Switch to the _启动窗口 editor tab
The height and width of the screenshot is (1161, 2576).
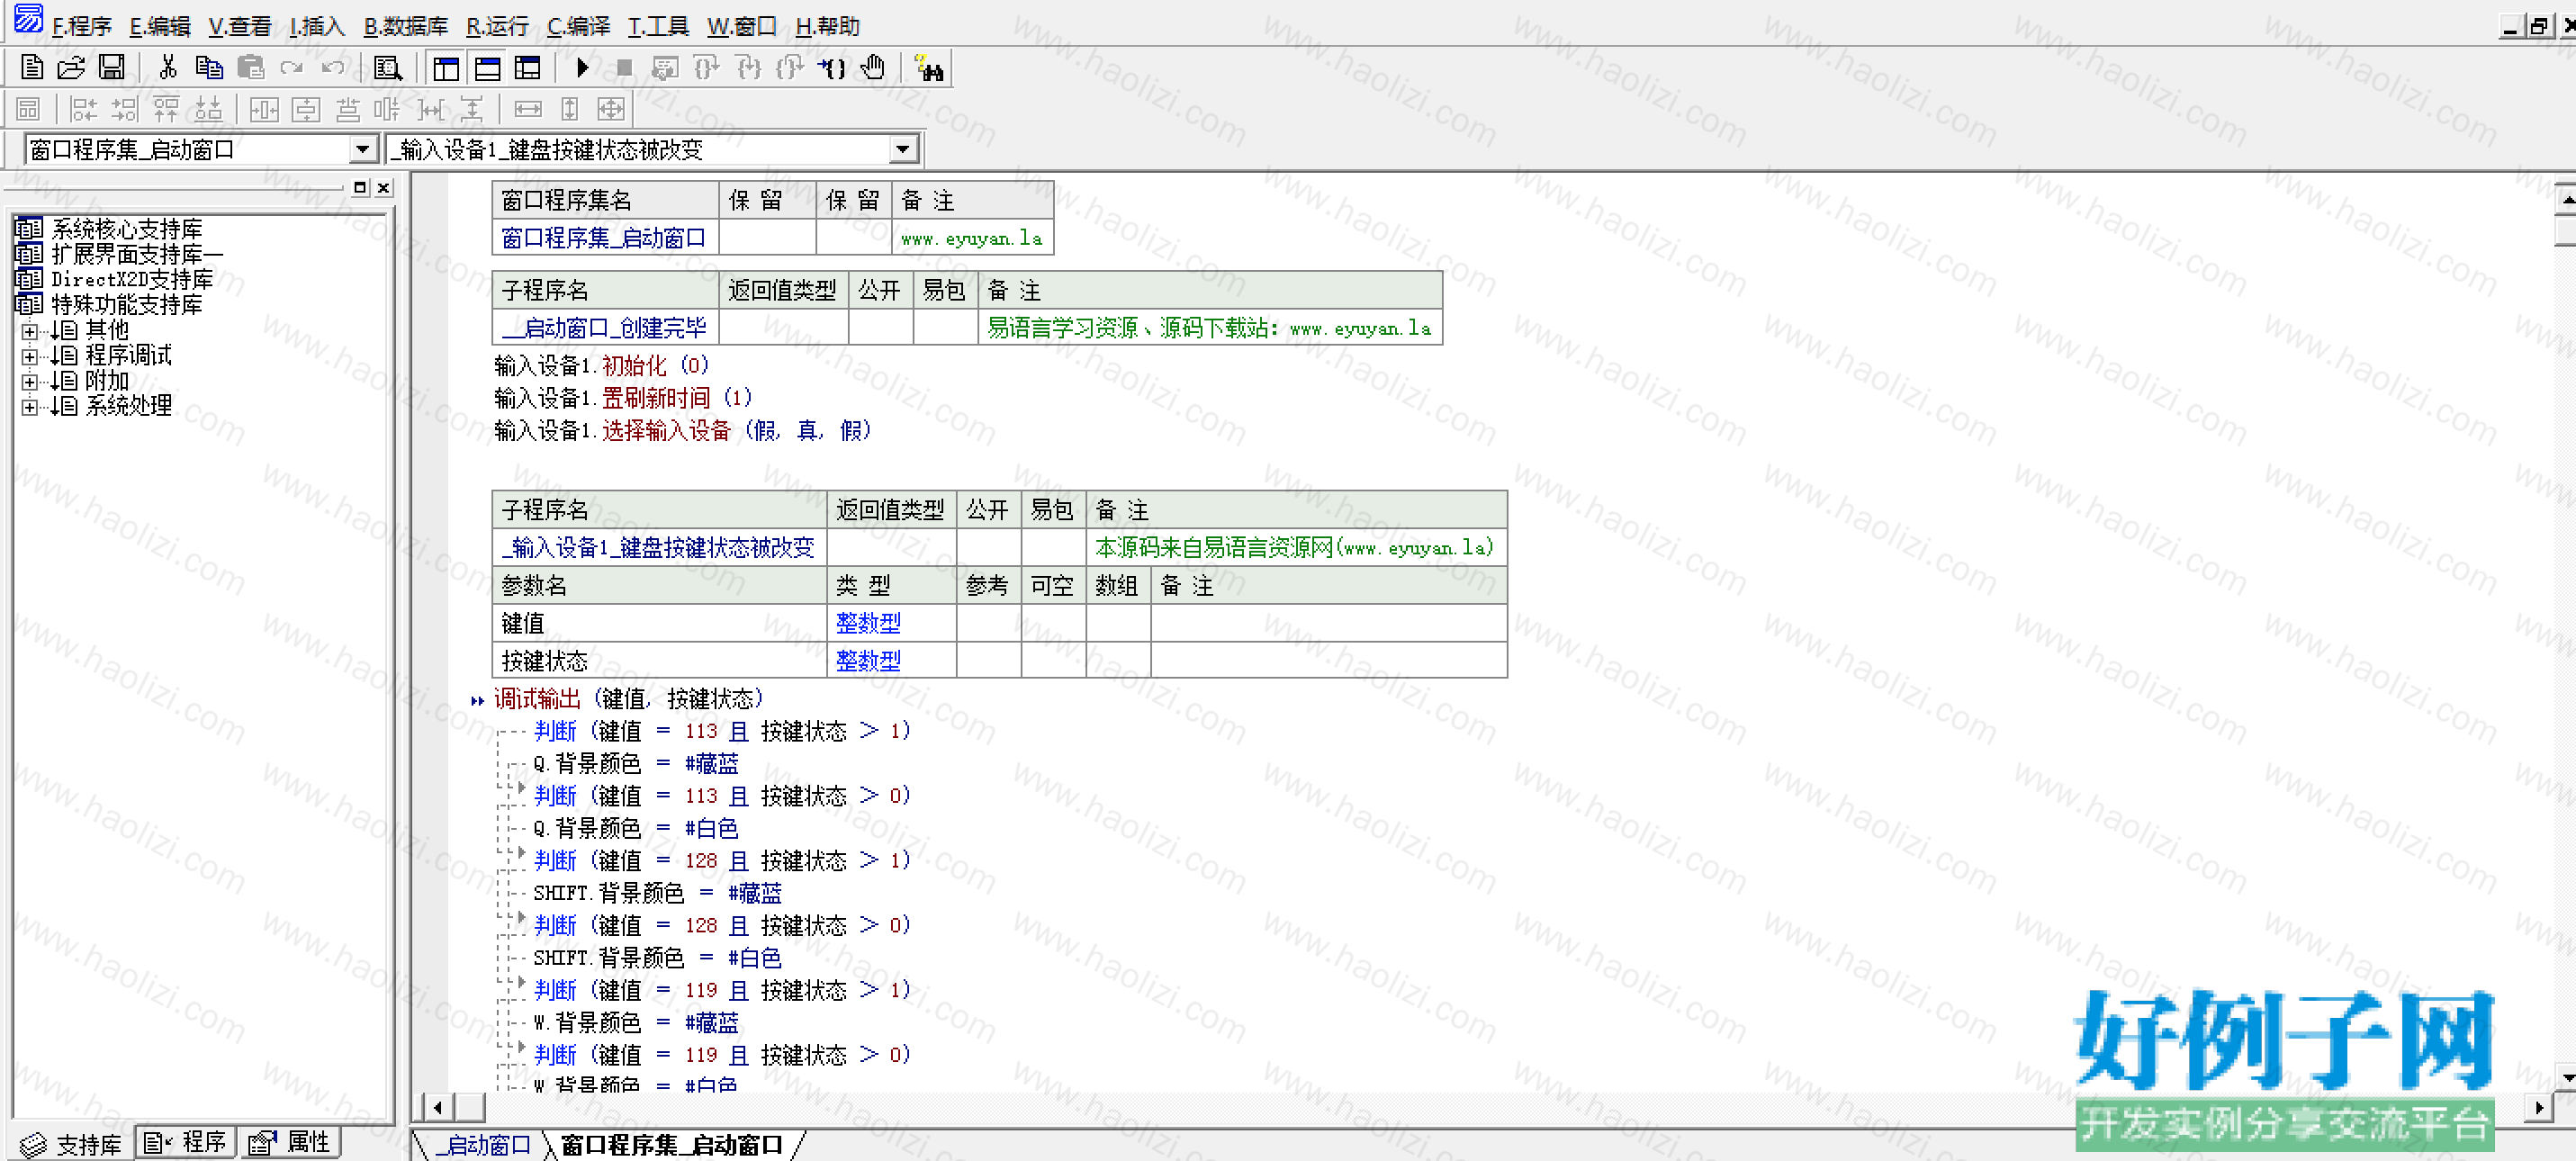click(482, 1145)
